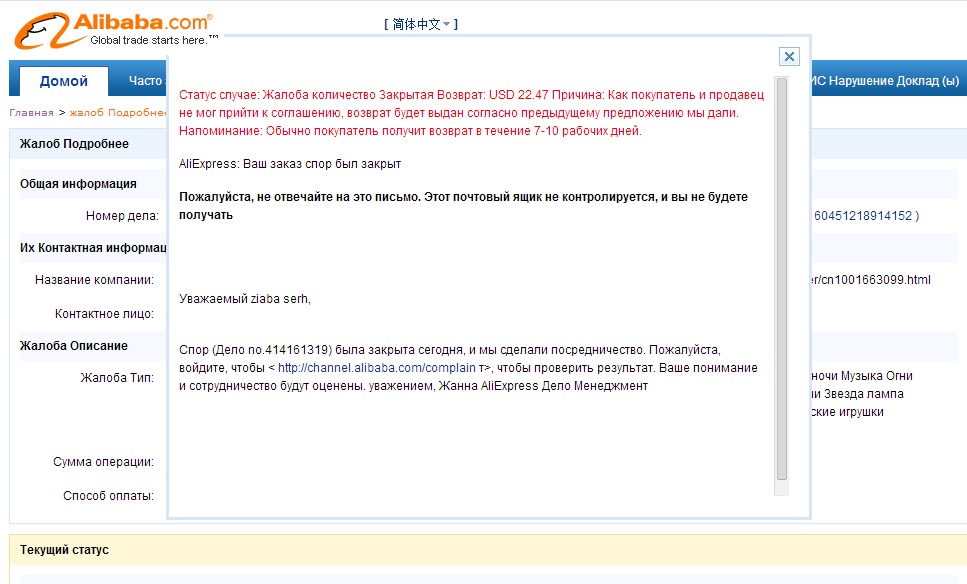
Task: Click the Текущий статус heading
Action: point(64,550)
